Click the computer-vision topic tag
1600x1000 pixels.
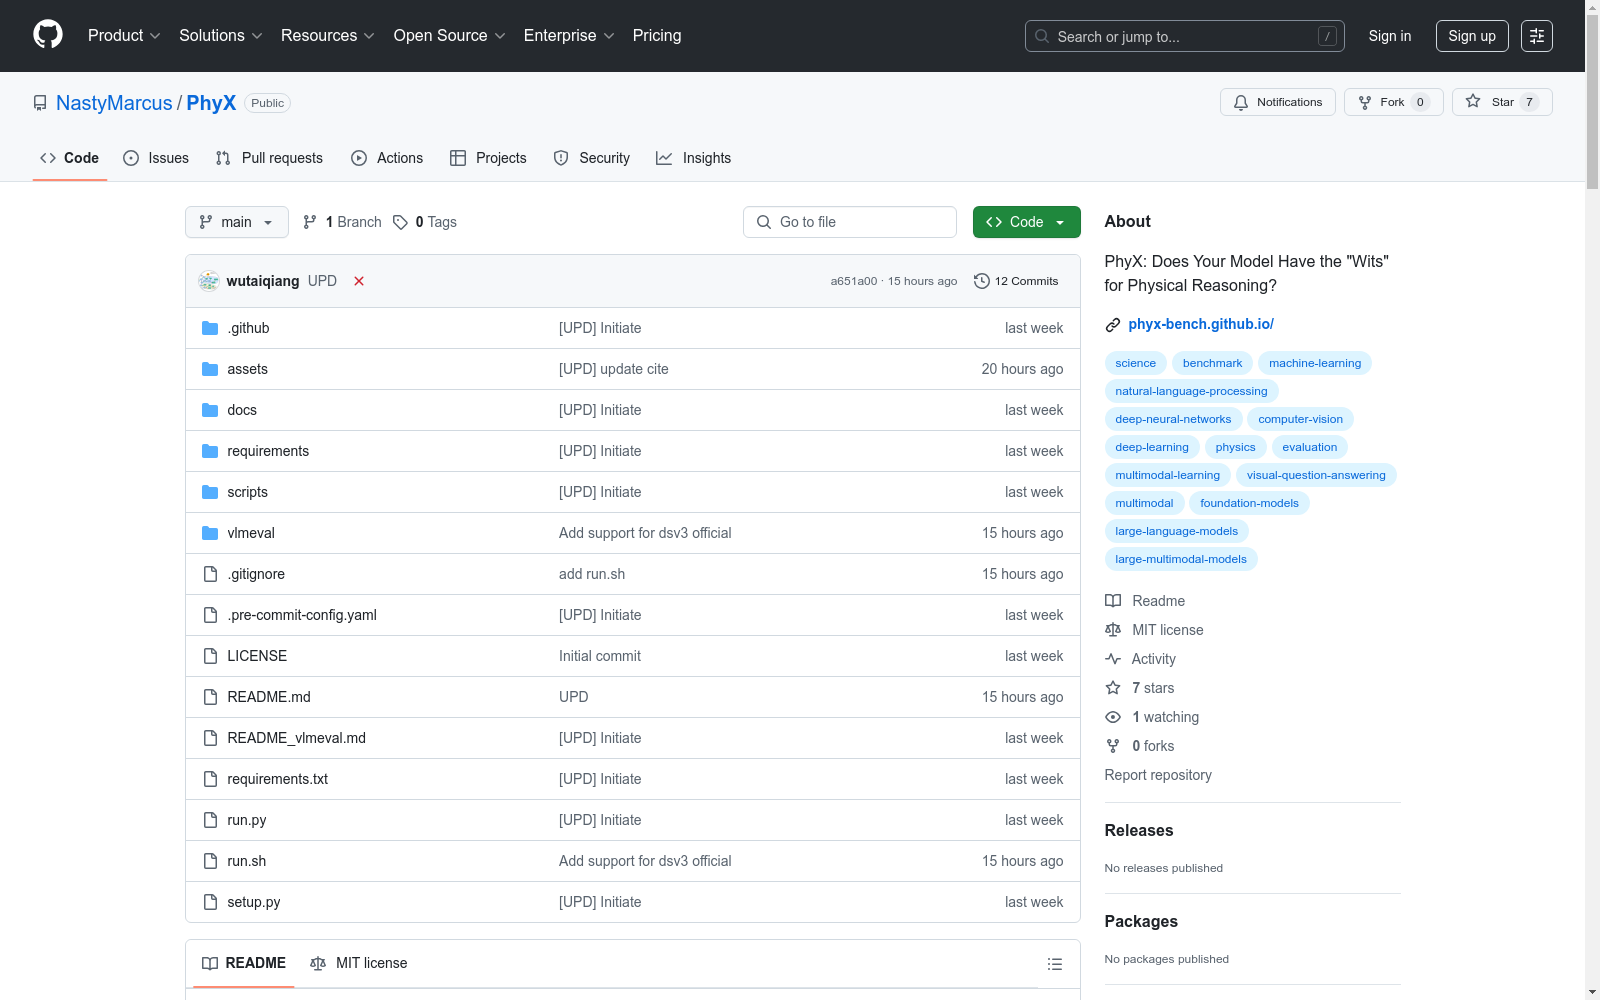coord(1300,419)
